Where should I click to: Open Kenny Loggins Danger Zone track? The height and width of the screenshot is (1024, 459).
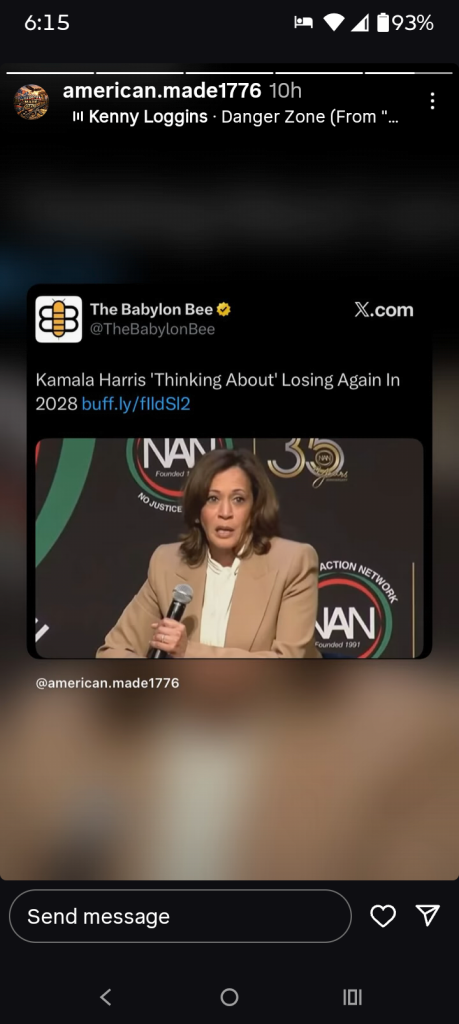(x=243, y=118)
